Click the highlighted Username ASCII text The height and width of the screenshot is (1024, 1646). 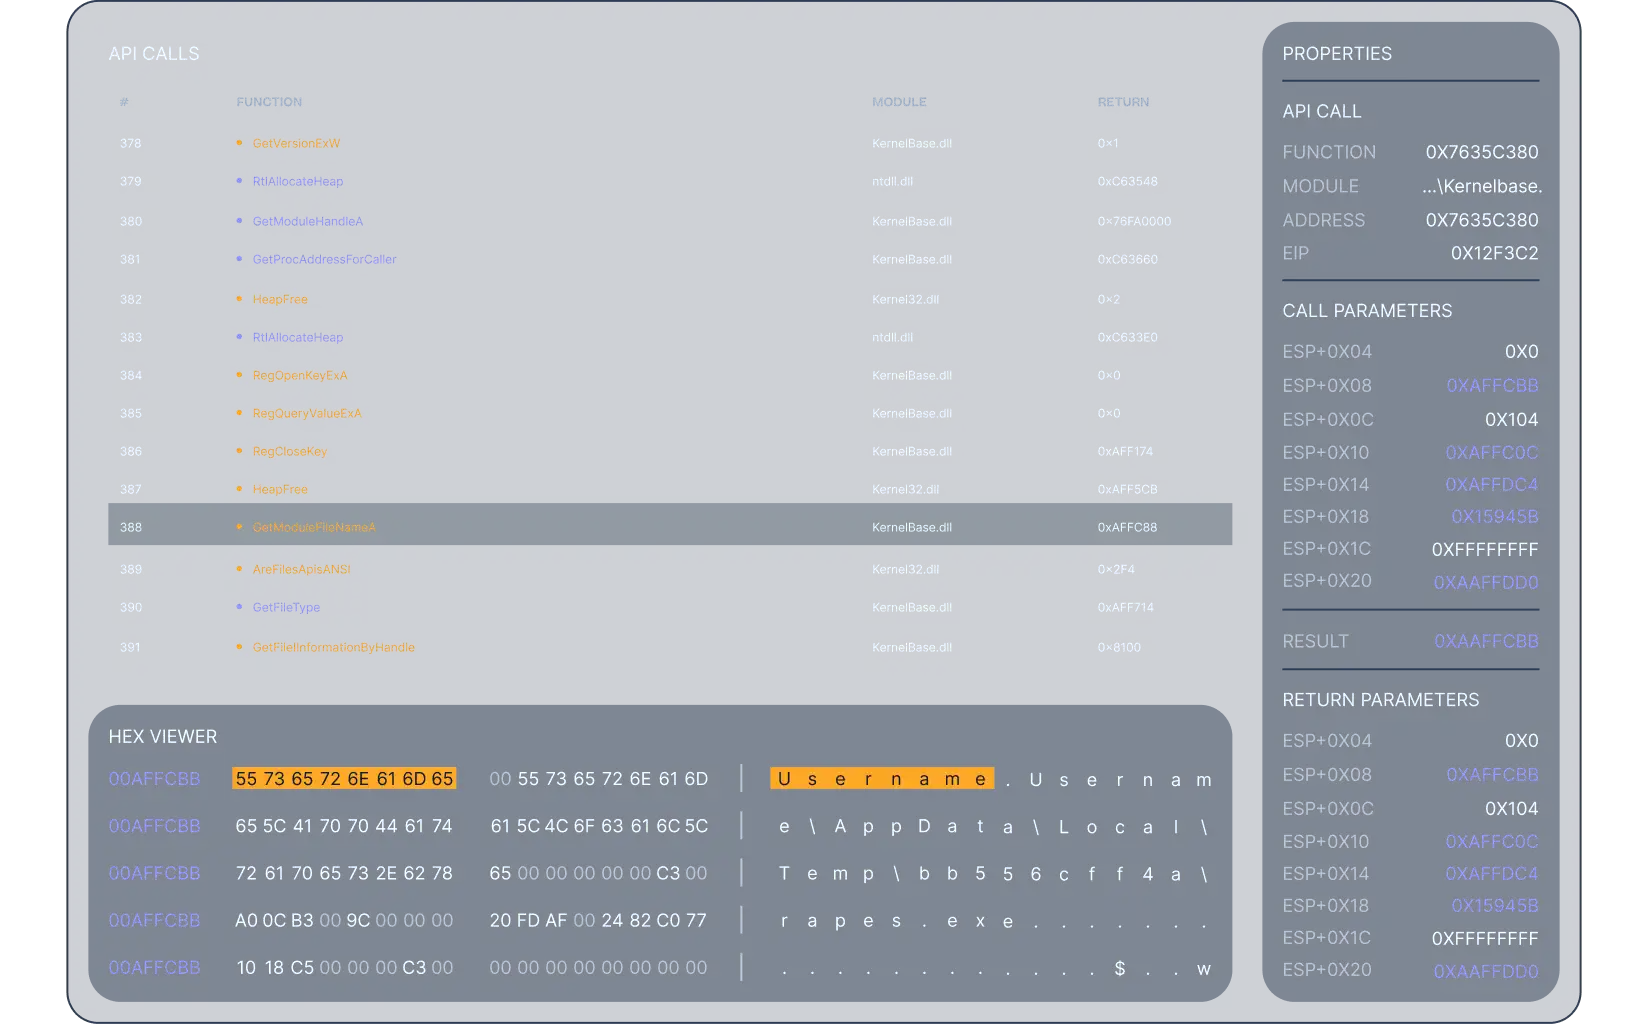(882, 778)
